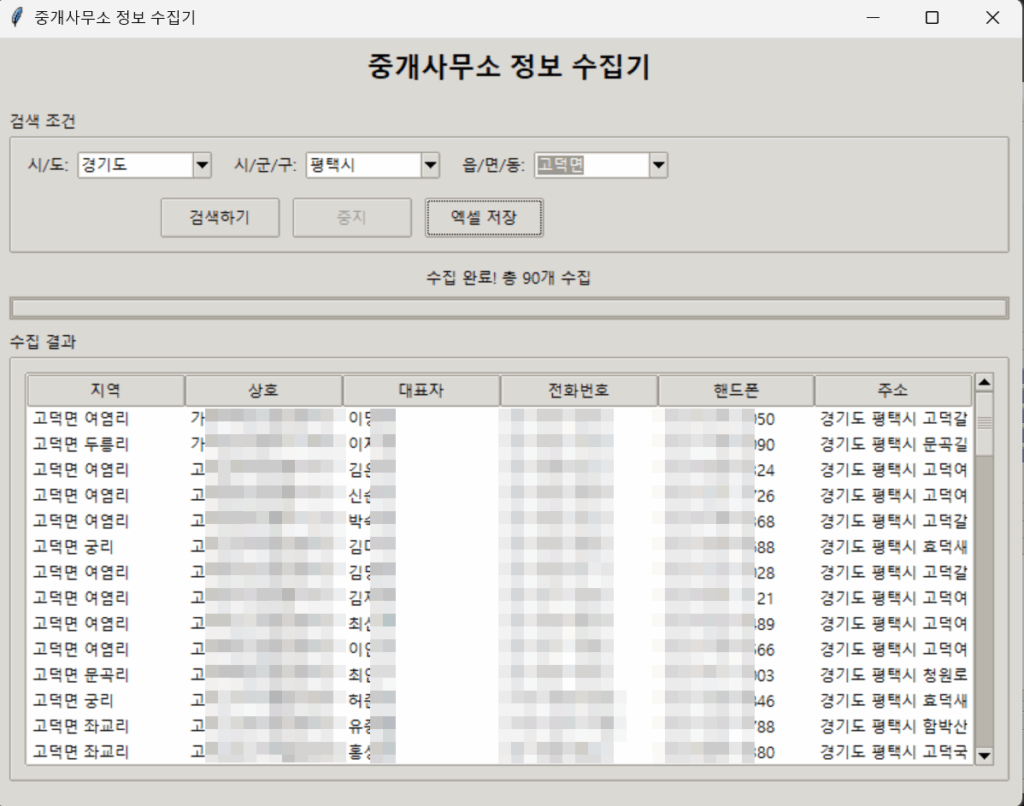Click the scrollbar up arrow in results
The image size is (1024, 806).
coord(984,382)
